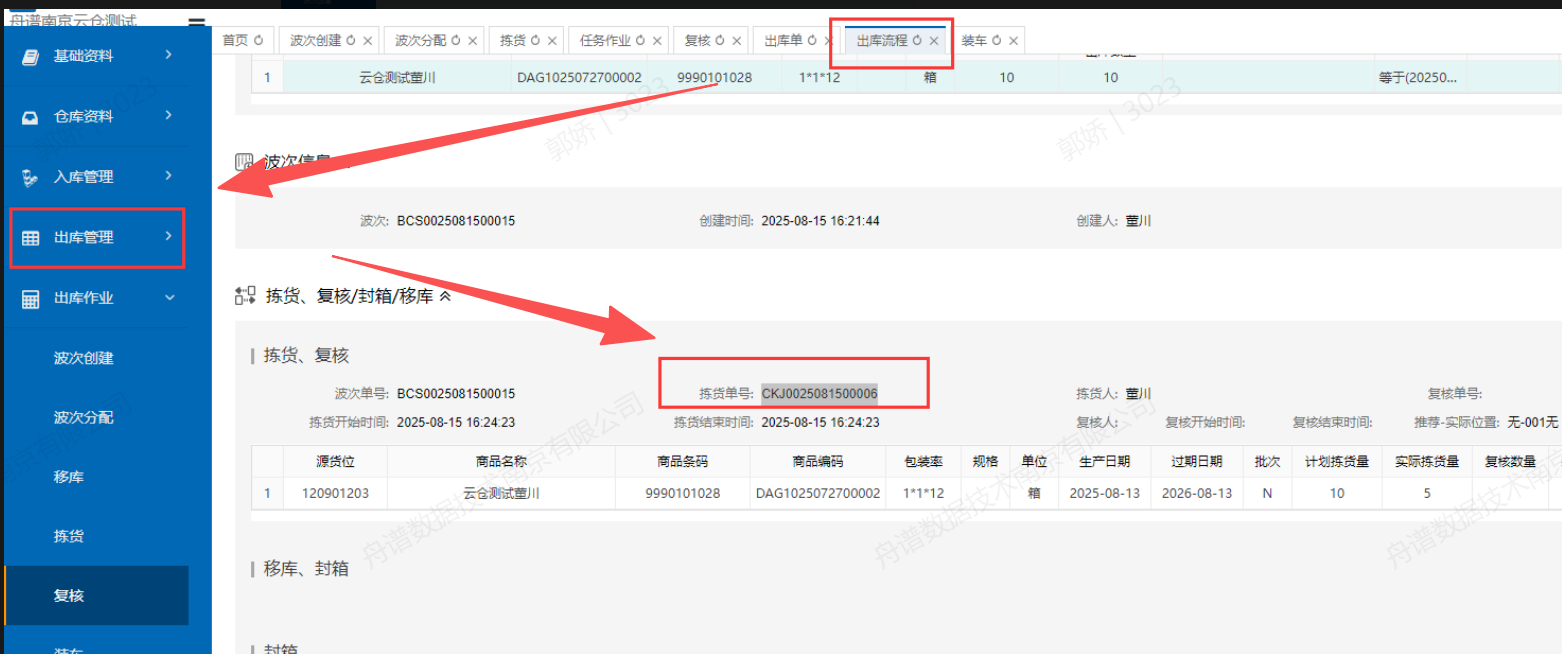Image resolution: width=1562 pixels, height=654 pixels.
Task: Switch to the 拣货 tab
Action: pos(512,40)
